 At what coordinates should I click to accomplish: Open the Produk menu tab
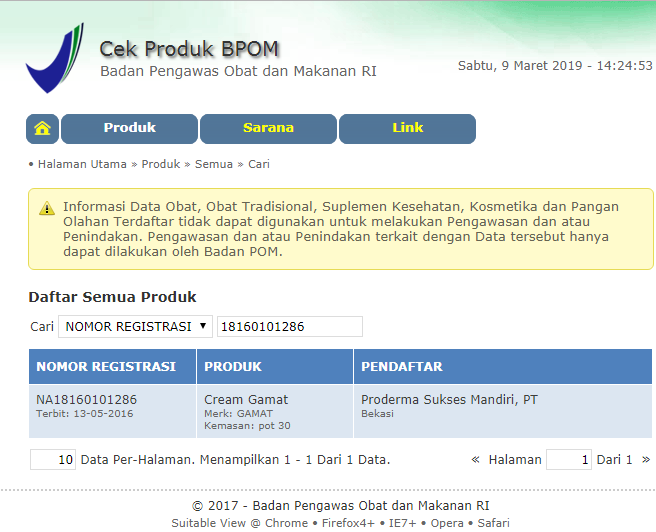129,128
